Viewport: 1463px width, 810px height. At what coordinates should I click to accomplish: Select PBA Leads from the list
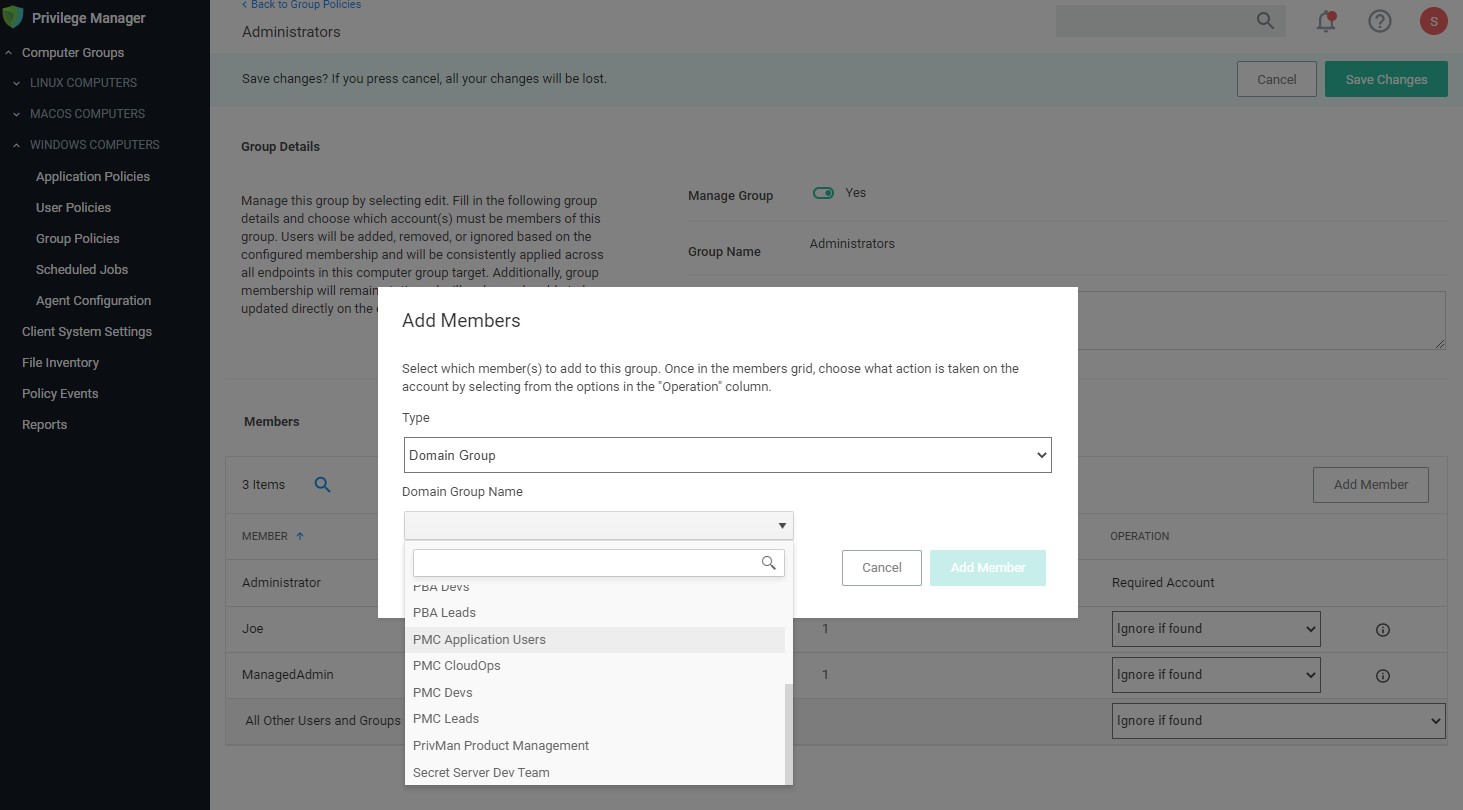coord(595,613)
